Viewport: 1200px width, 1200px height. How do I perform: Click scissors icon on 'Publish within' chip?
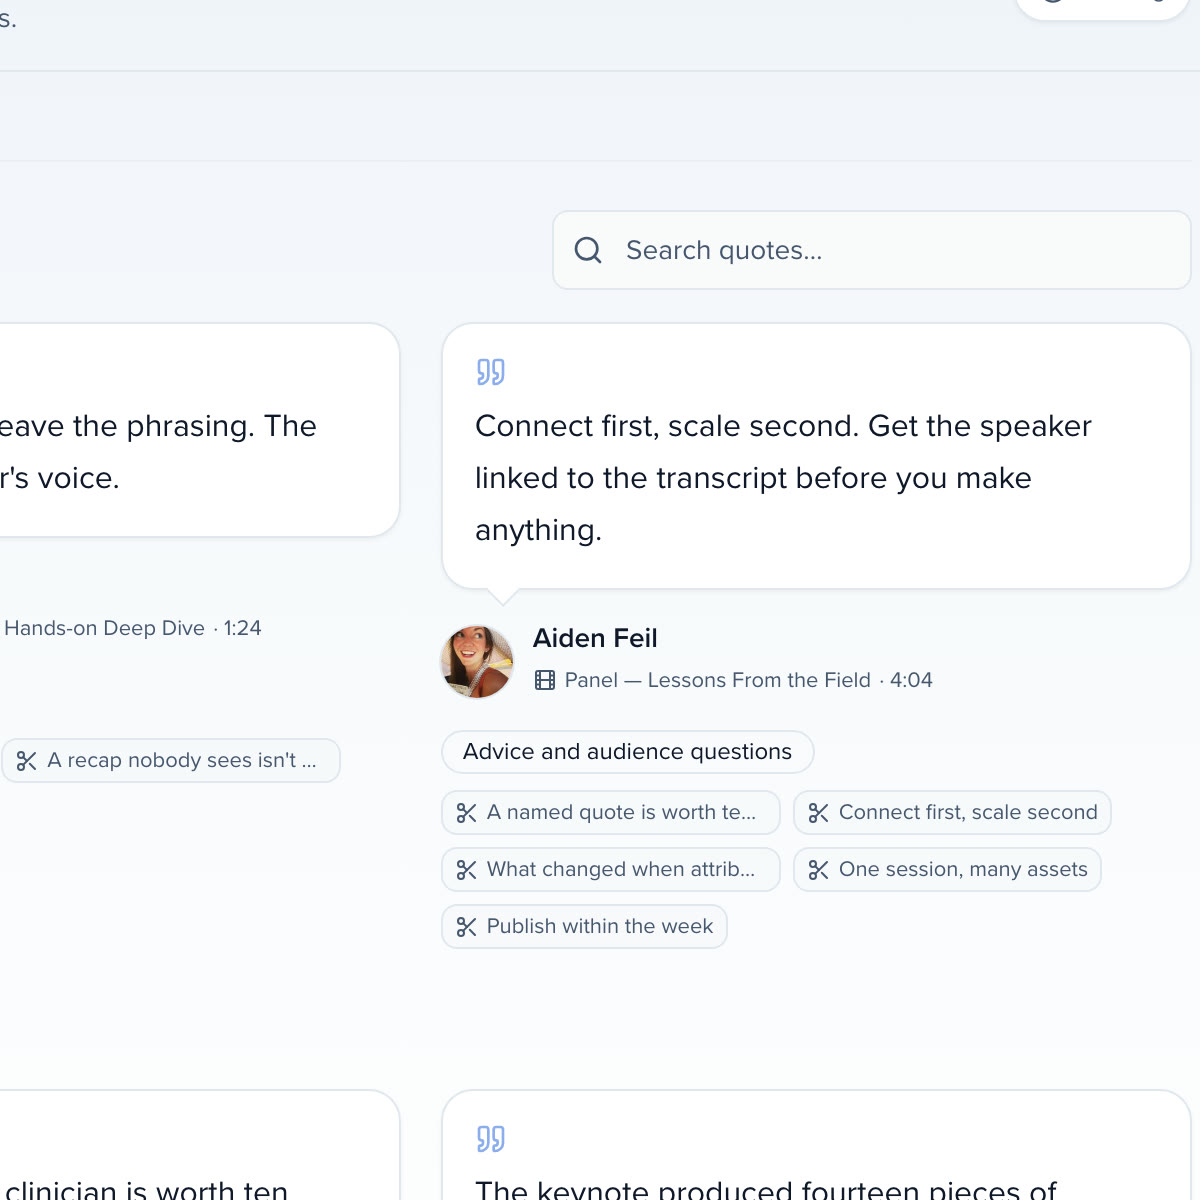pos(466,927)
